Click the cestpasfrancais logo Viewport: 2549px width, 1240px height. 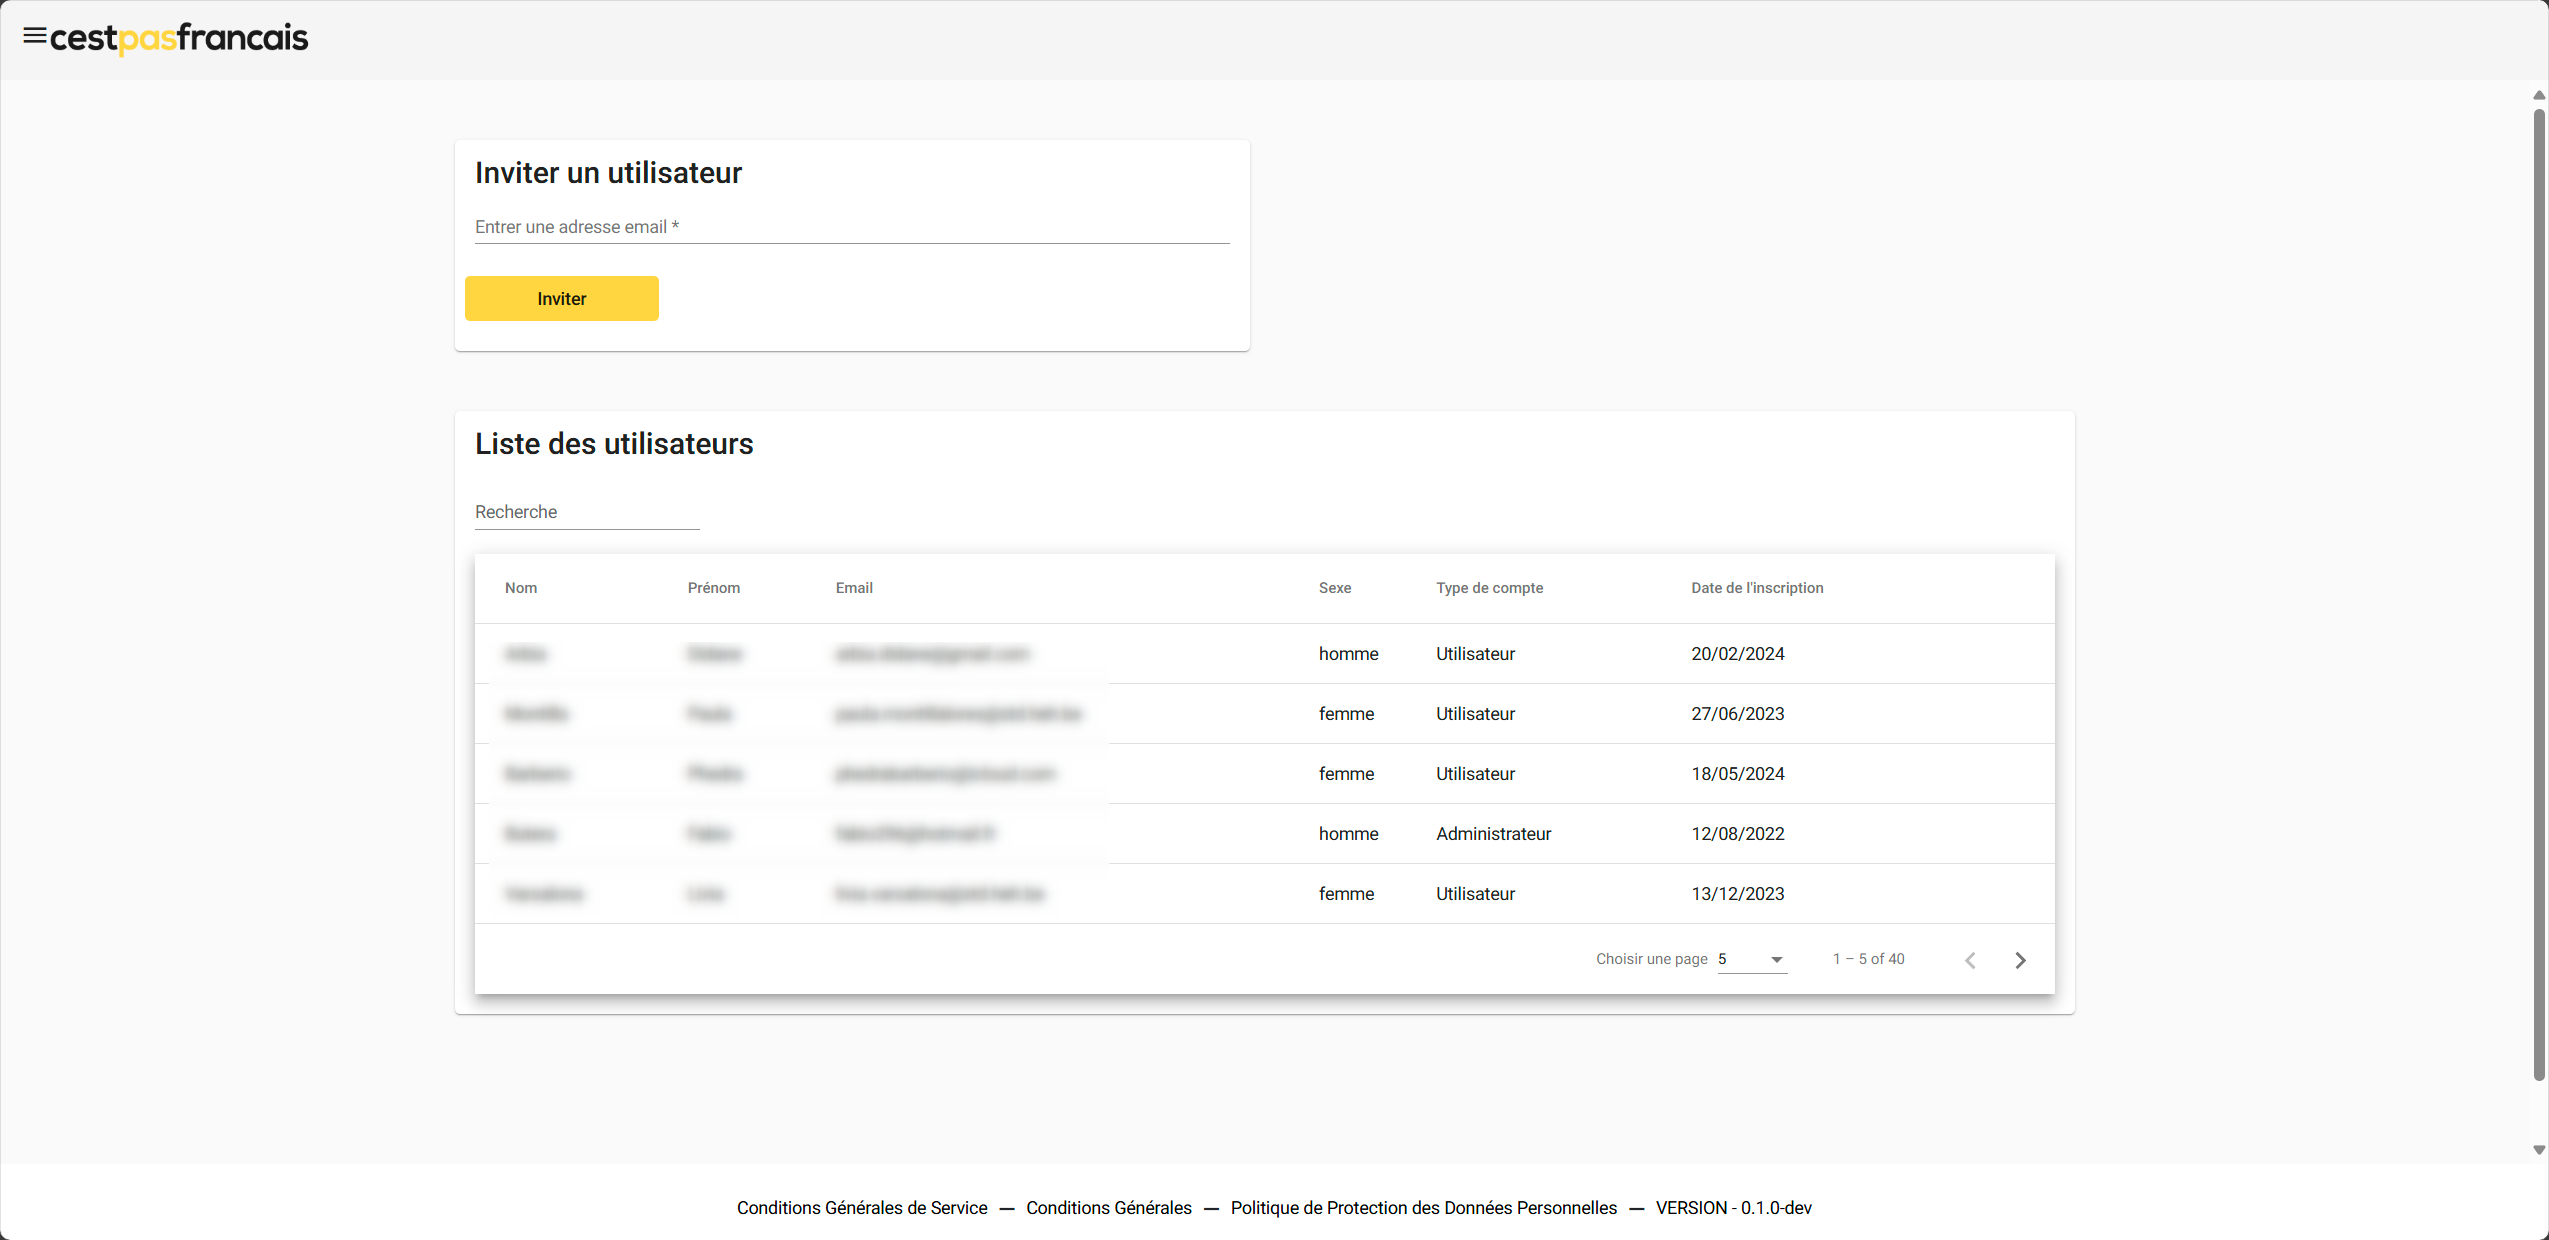point(179,38)
